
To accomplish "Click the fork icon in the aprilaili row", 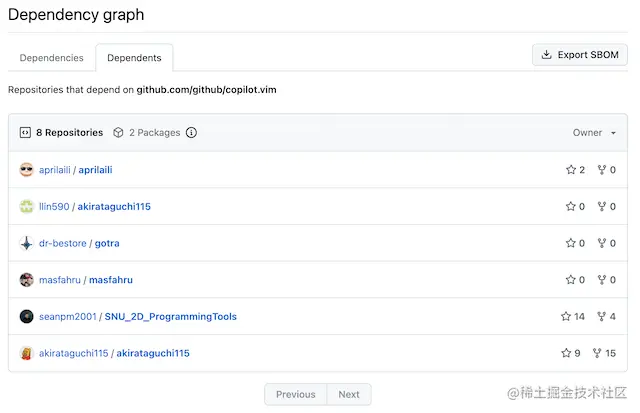I will (602, 170).
